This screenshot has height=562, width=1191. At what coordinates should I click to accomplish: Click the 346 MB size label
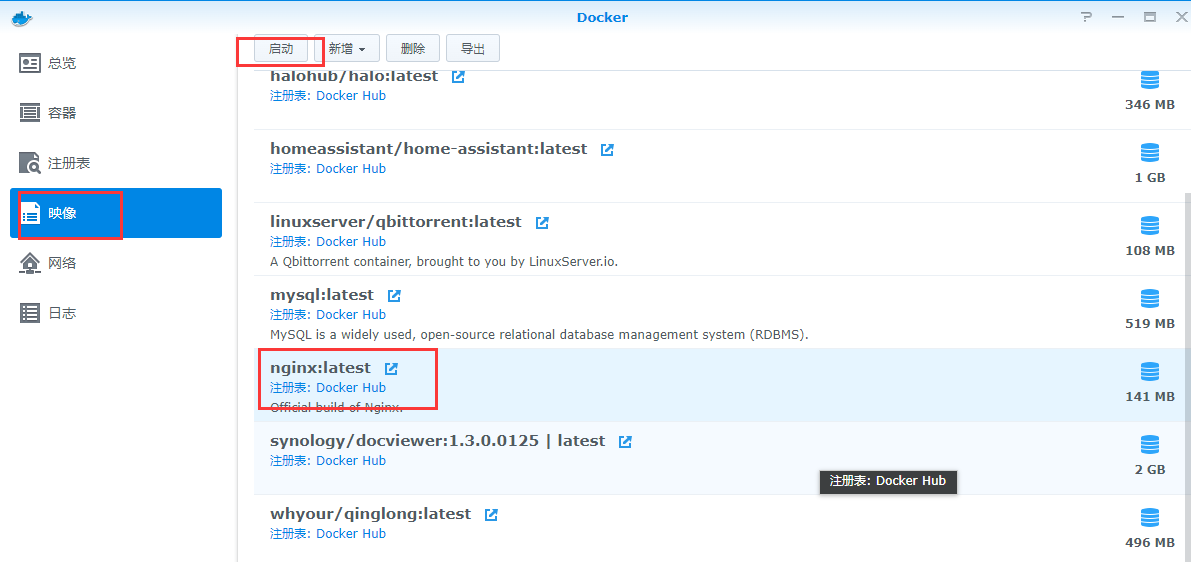1150,105
